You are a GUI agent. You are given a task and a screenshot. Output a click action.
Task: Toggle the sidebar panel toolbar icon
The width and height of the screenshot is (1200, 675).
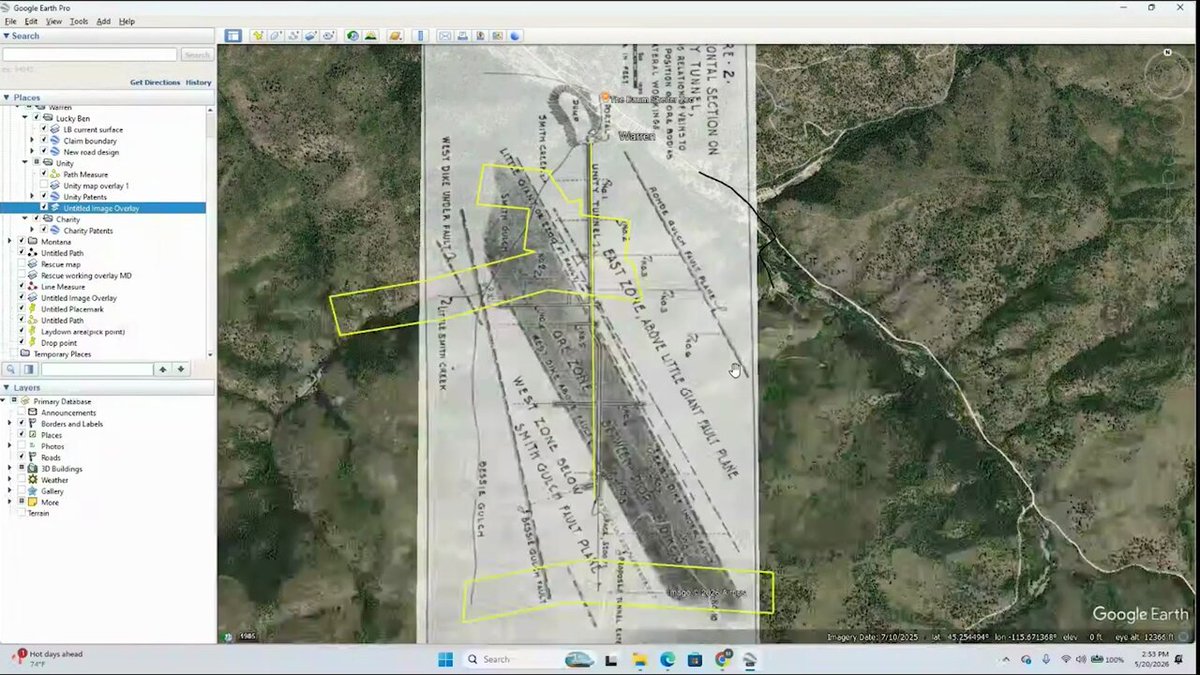point(233,36)
